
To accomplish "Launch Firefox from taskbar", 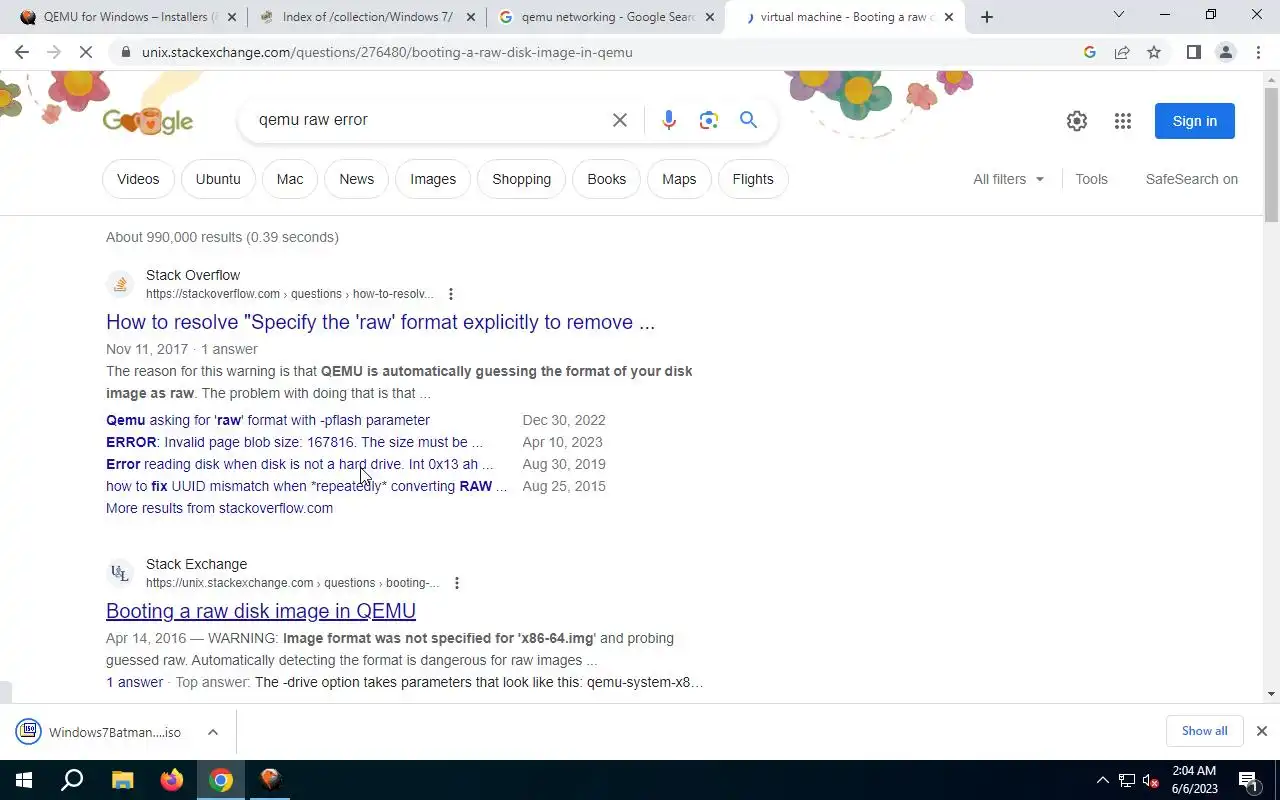I will pyautogui.click(x=172, y=780).
